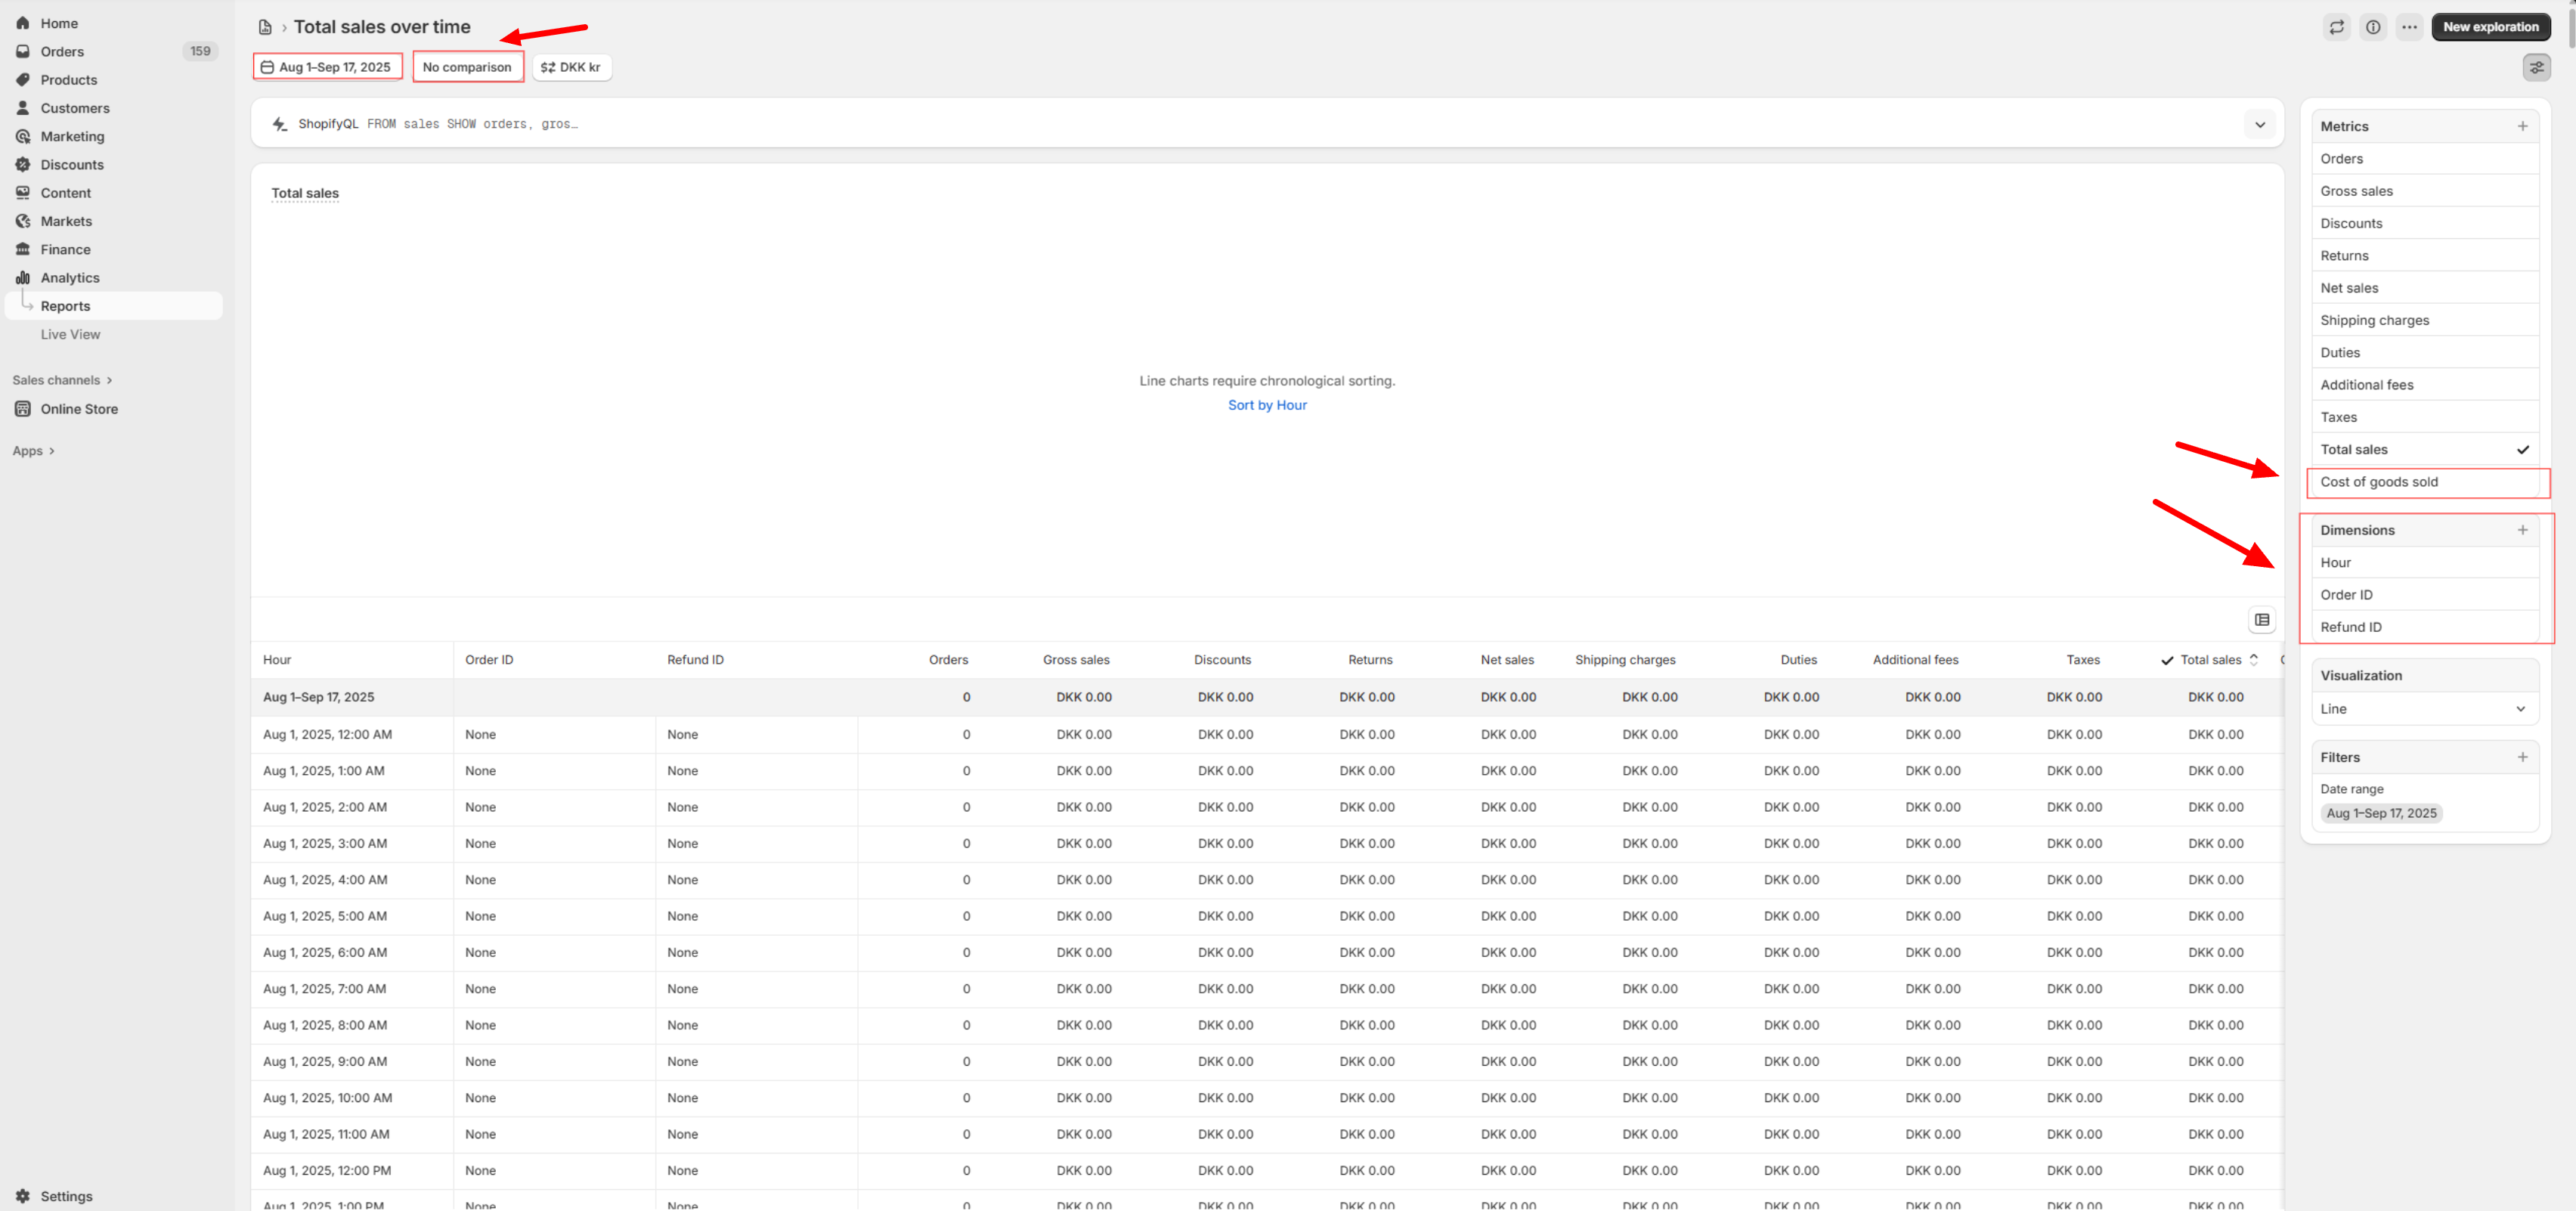Click the Orders count badge 159
The height and width of the screenshot is (1211, 2576).
click(200, 51)
